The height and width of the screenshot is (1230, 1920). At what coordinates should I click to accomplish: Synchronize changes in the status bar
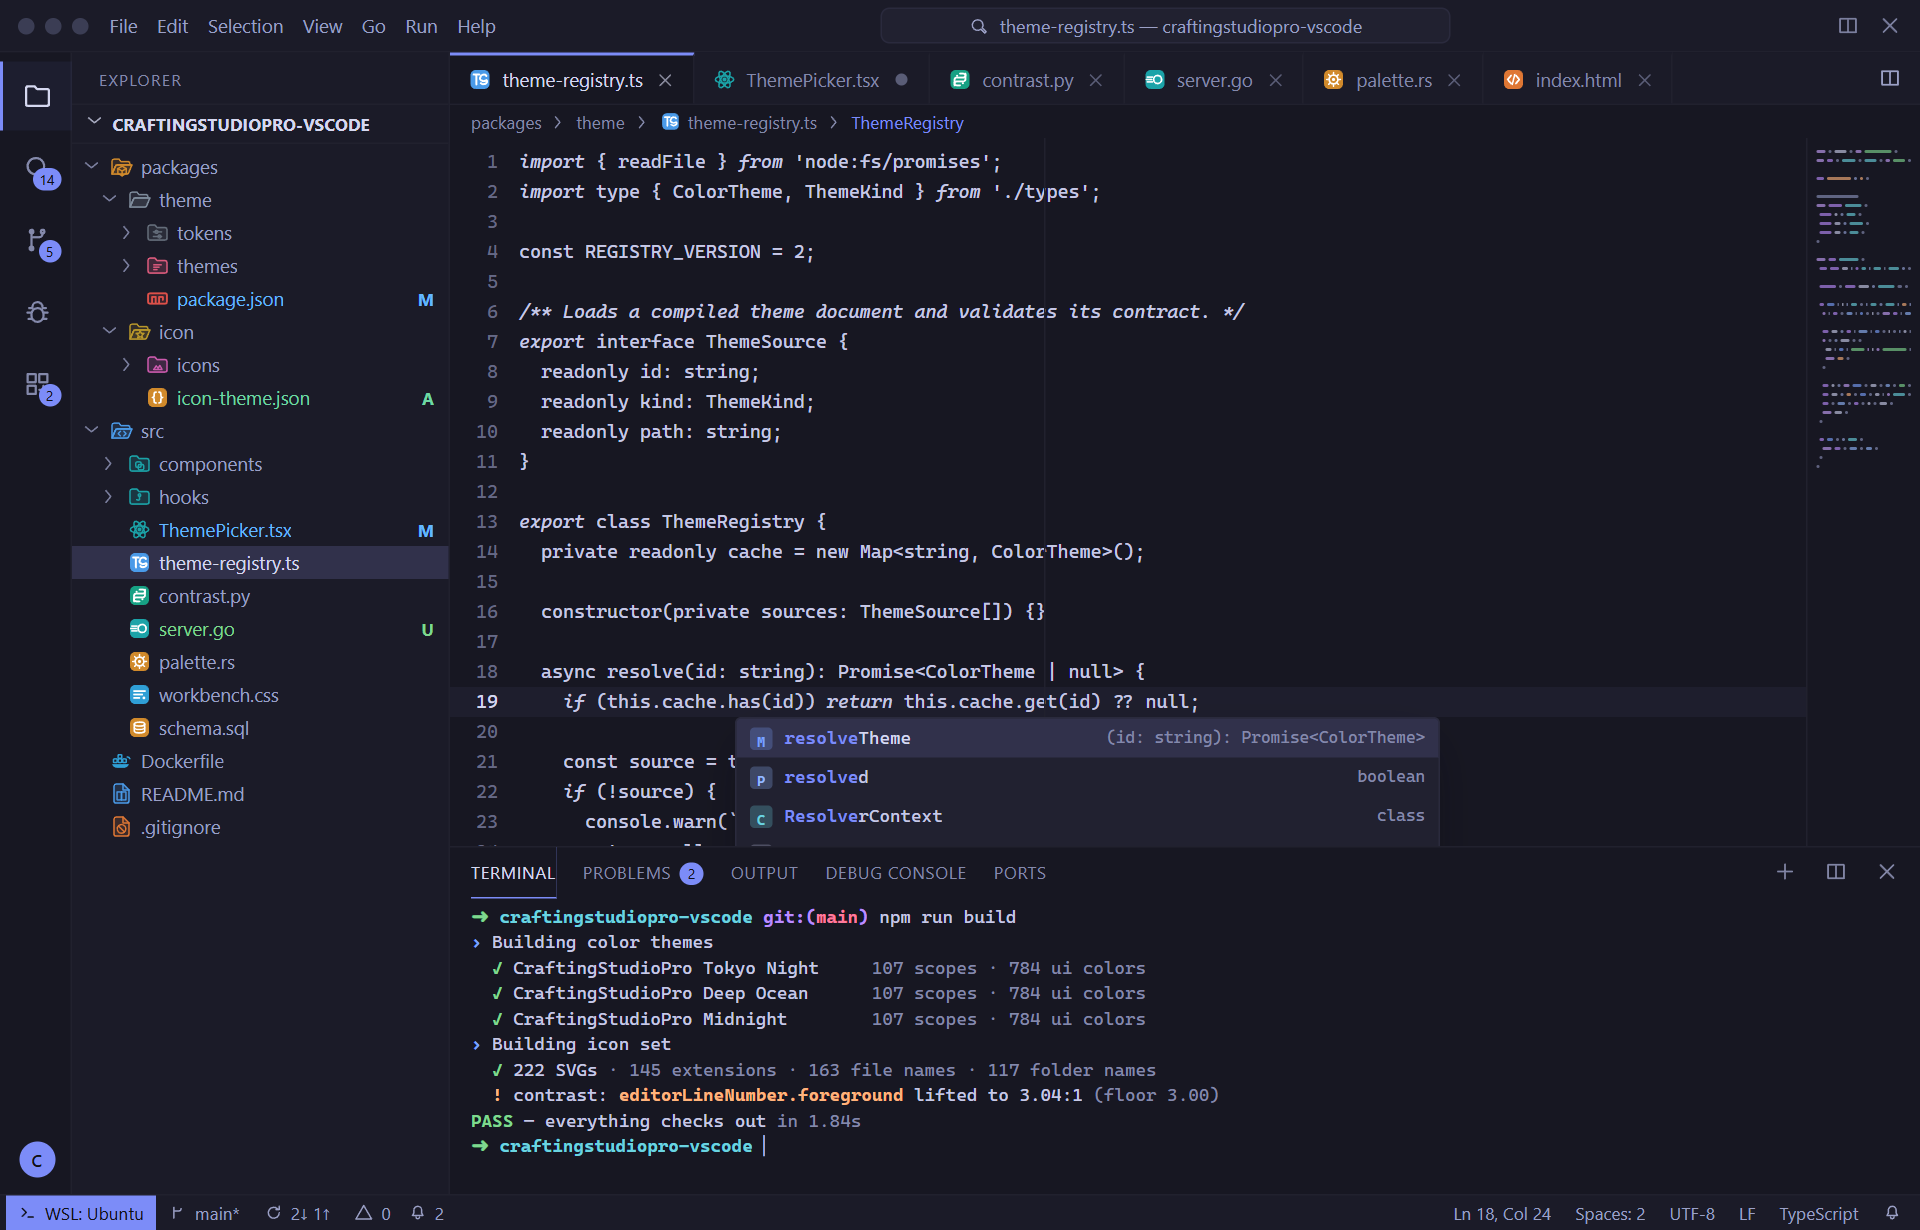coord(298,1213)
